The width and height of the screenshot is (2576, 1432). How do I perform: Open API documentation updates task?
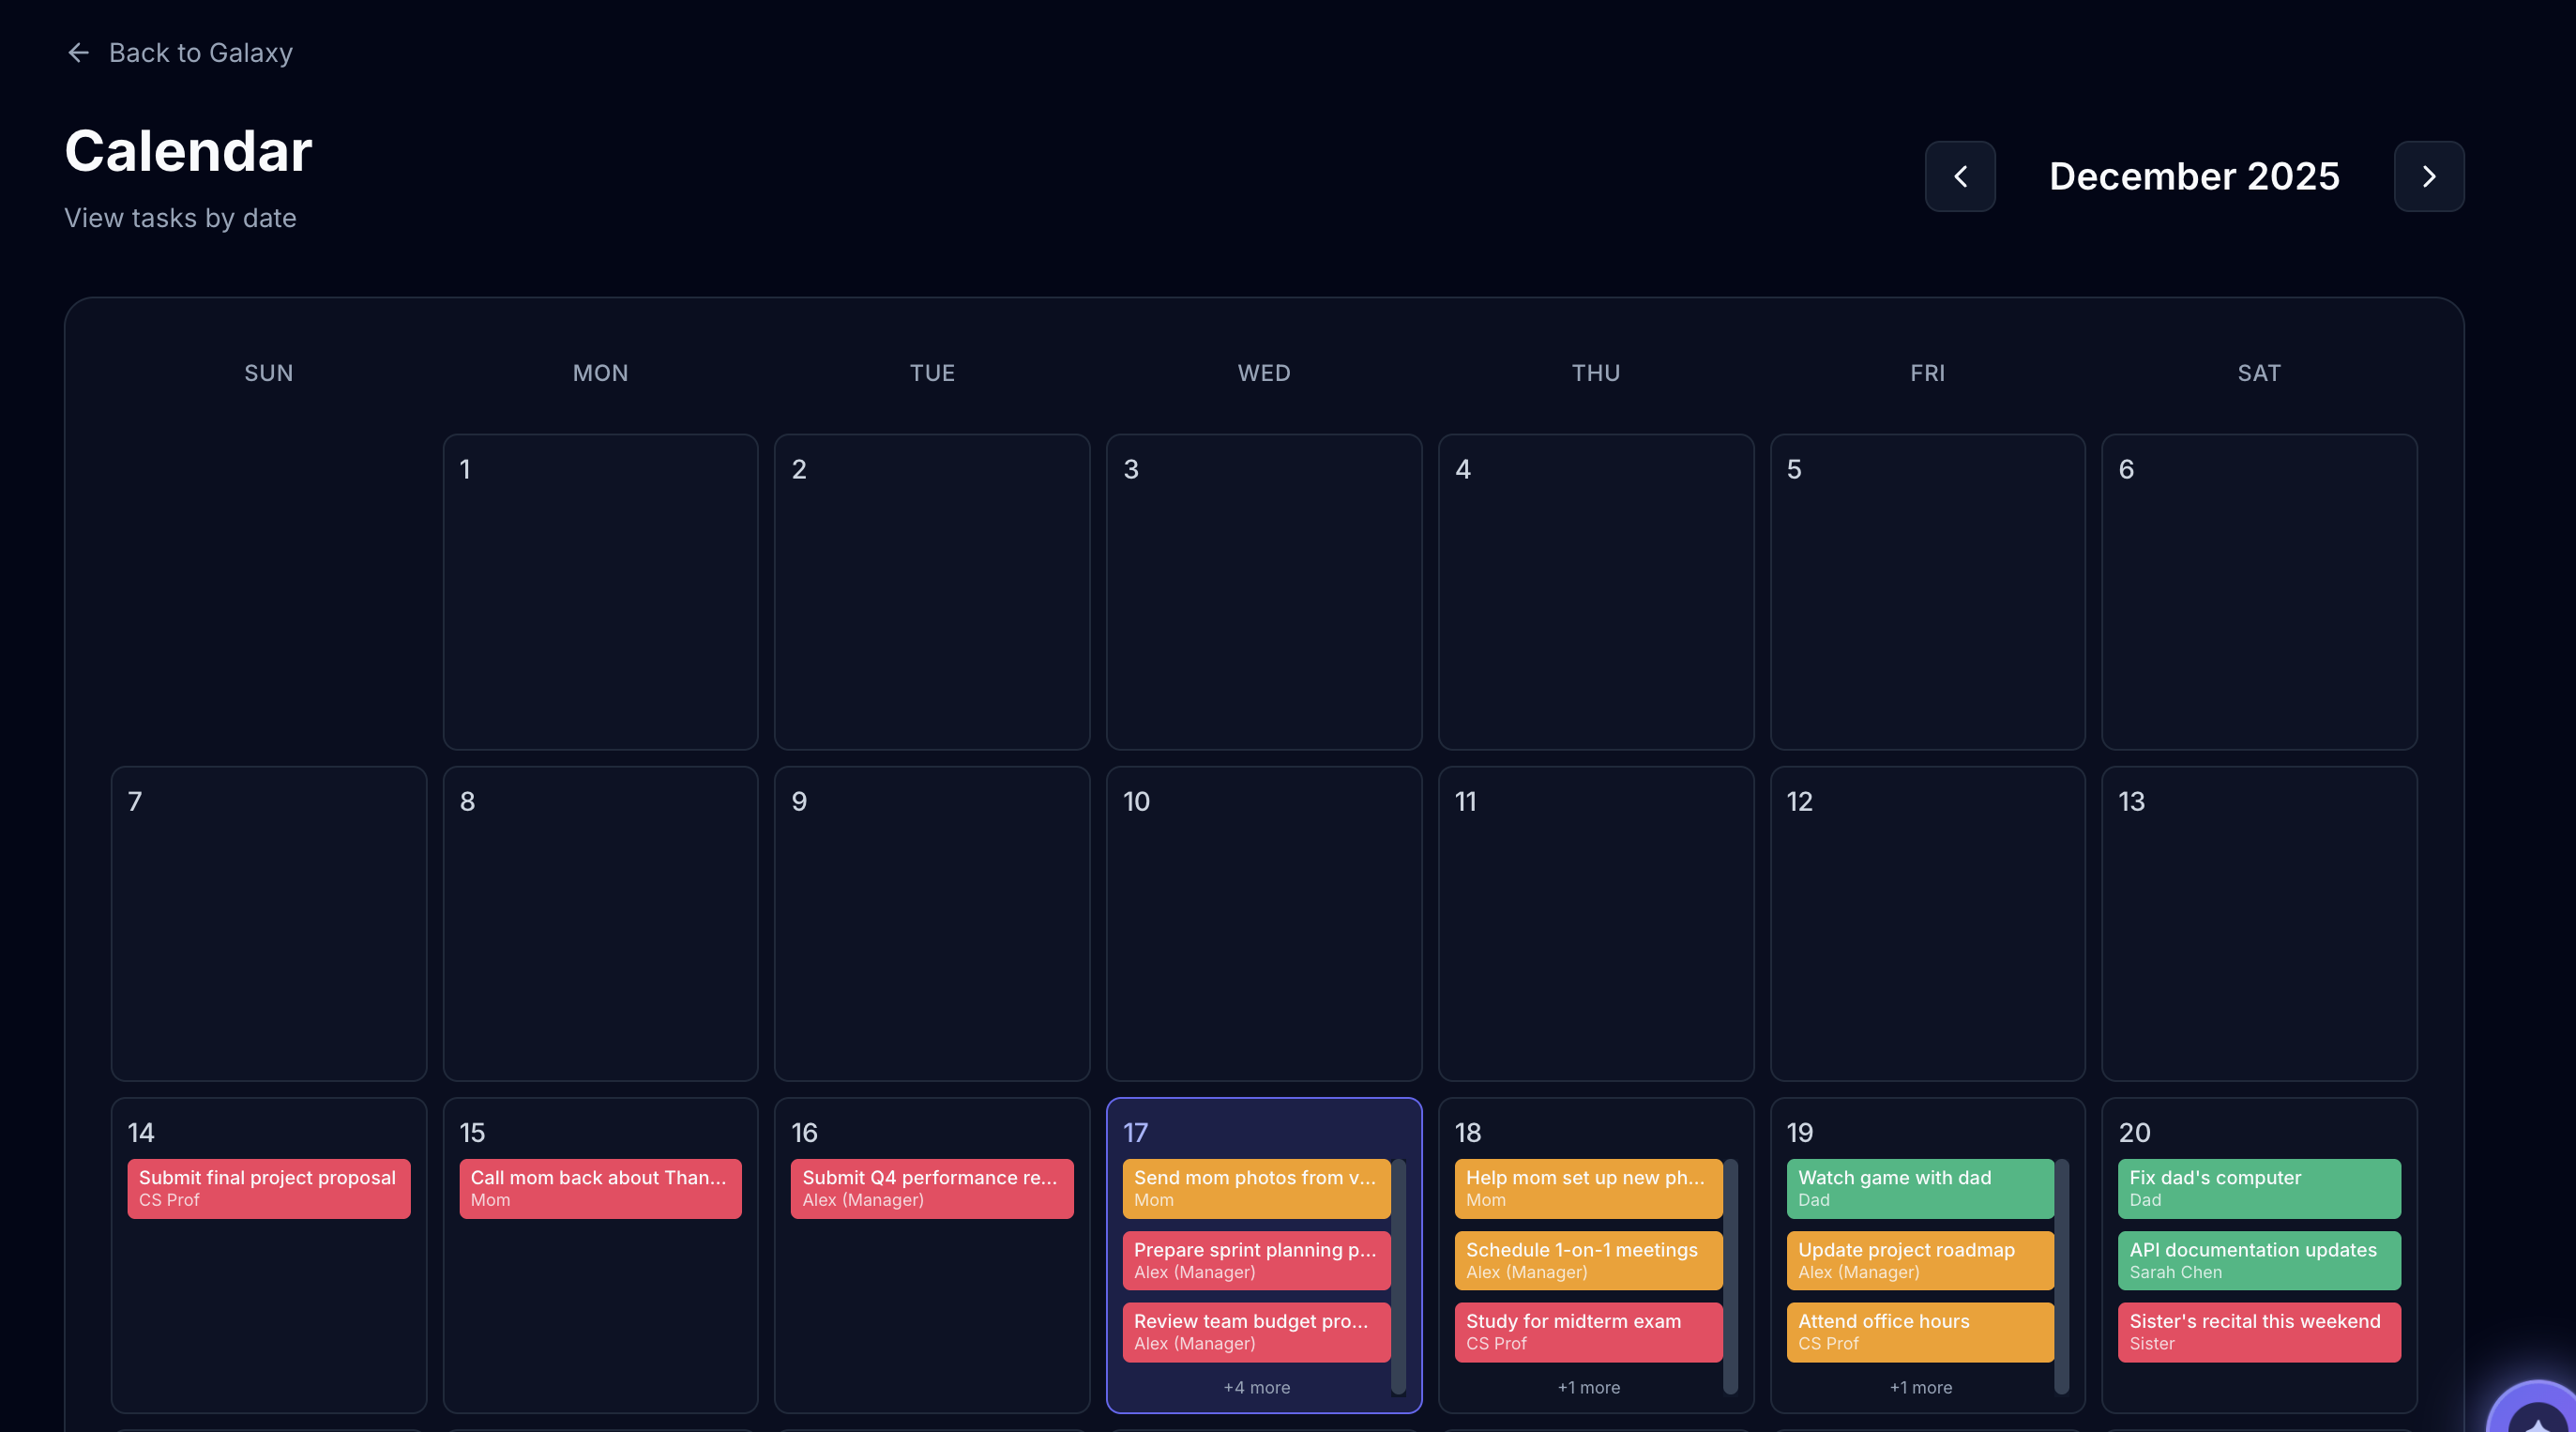coord(2258,1260)
